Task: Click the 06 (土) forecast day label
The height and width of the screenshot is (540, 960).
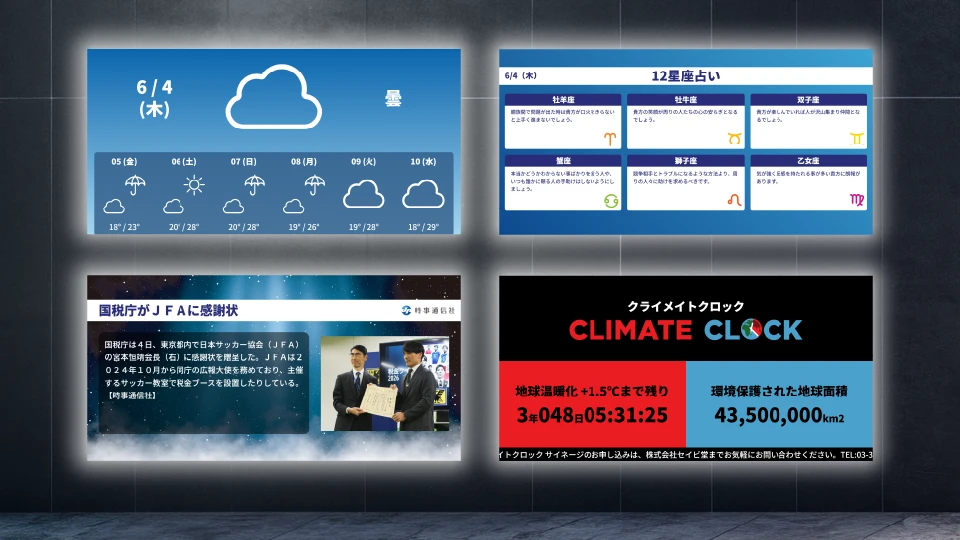Action: pyautogui.click(x=184, y=162)
